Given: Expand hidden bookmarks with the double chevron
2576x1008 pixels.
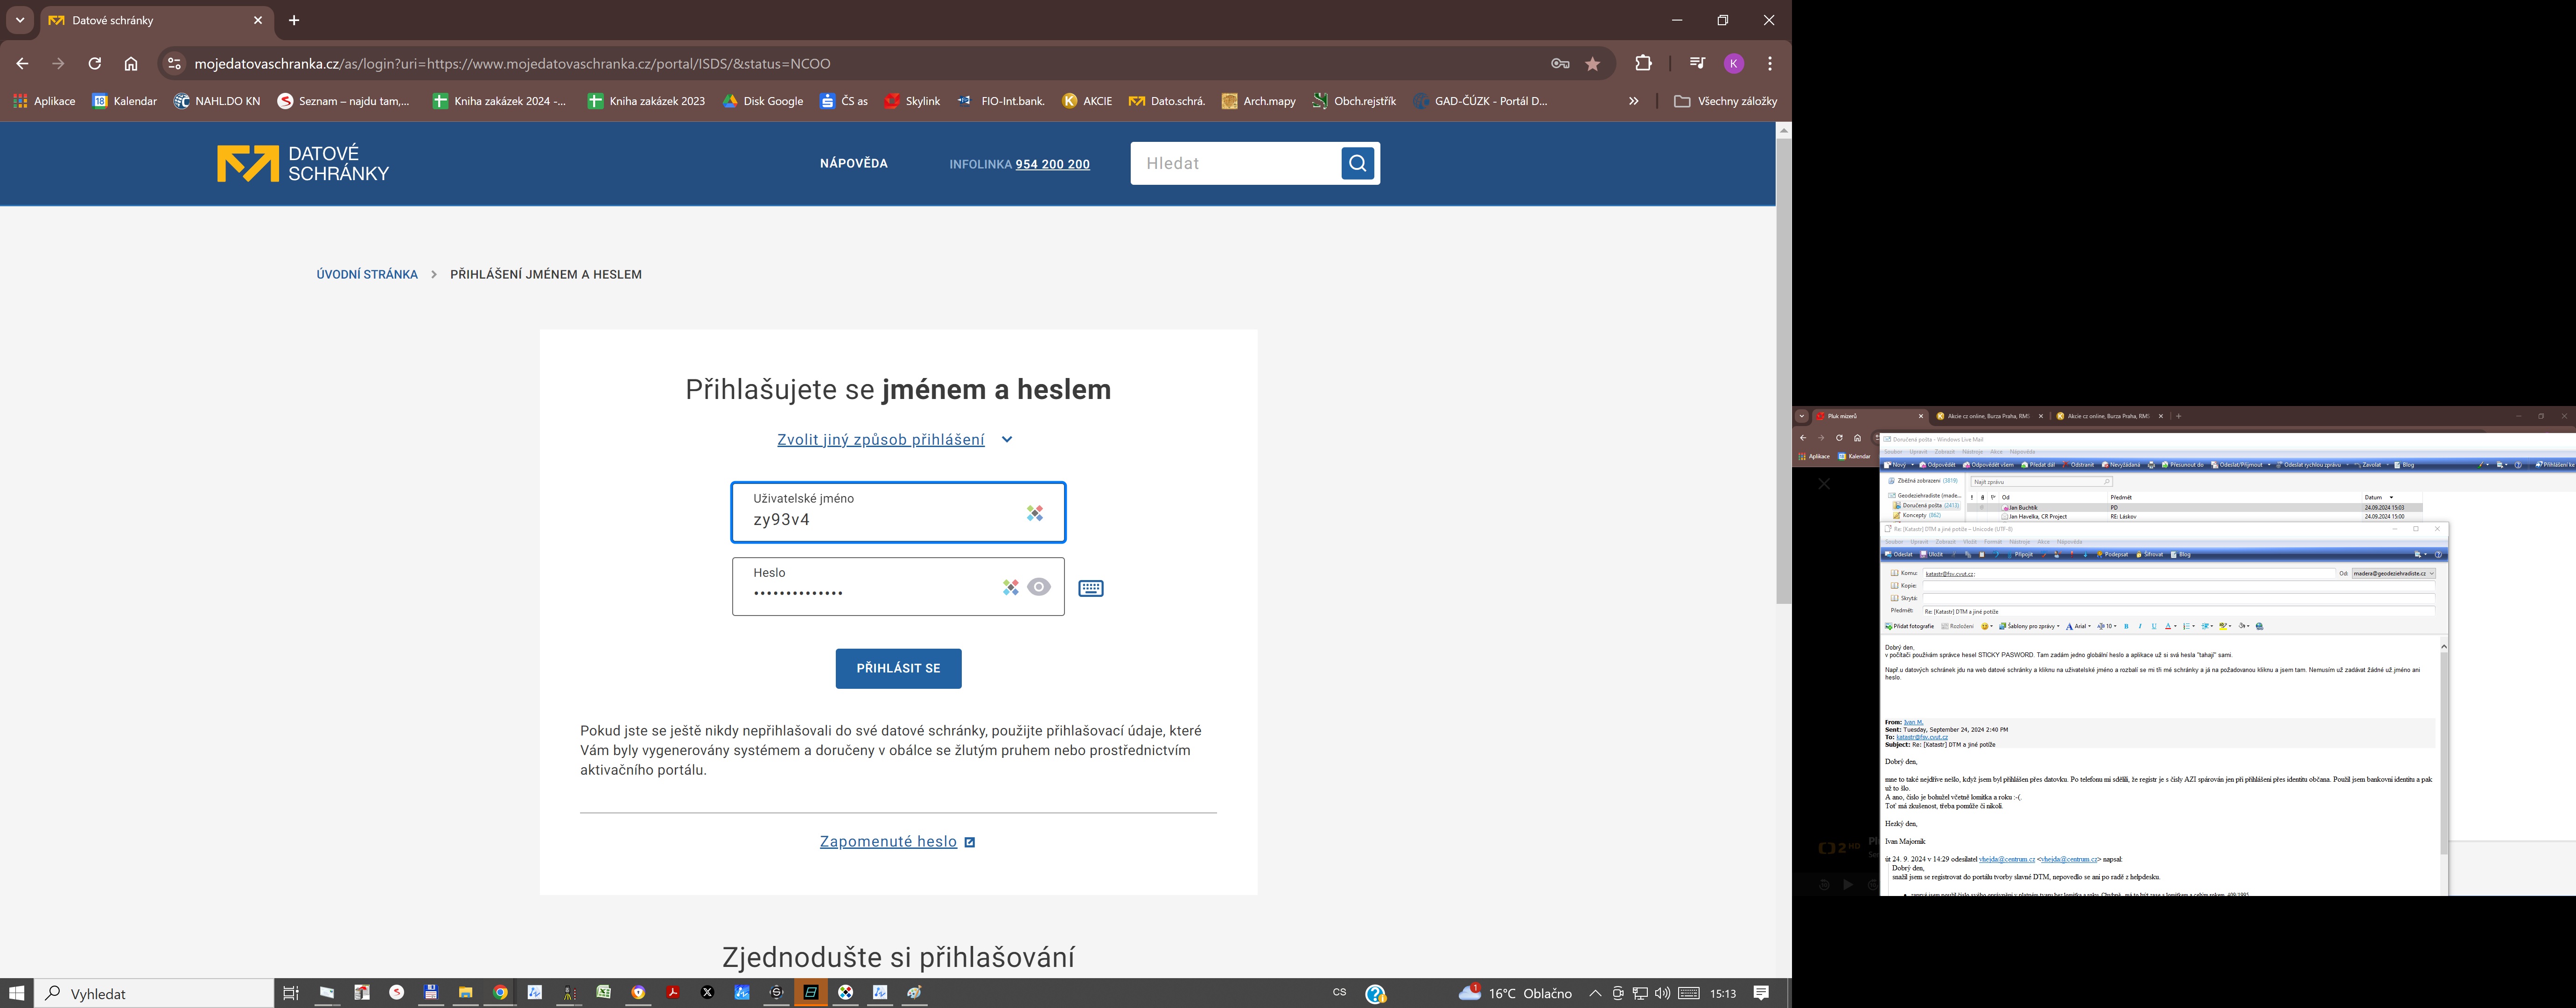Looking at the screenshot, I should (x=1633, y=101).
